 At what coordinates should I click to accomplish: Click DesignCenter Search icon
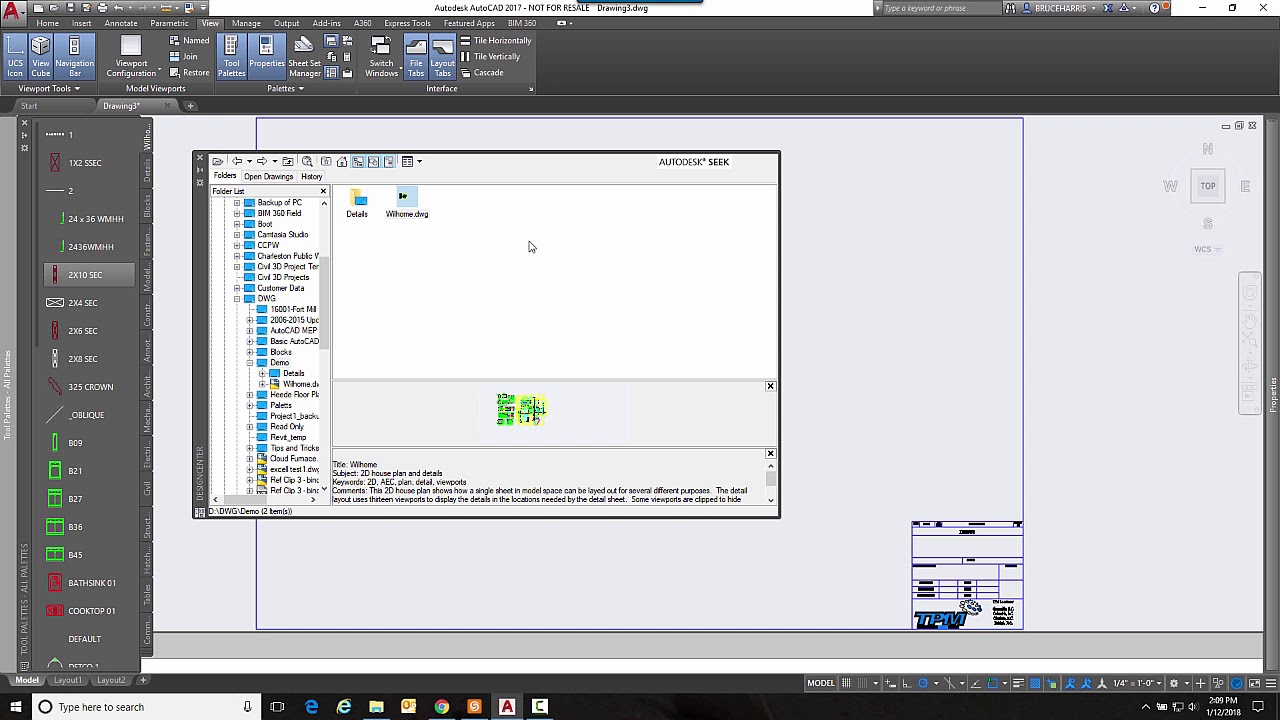(x=307, y=161)
